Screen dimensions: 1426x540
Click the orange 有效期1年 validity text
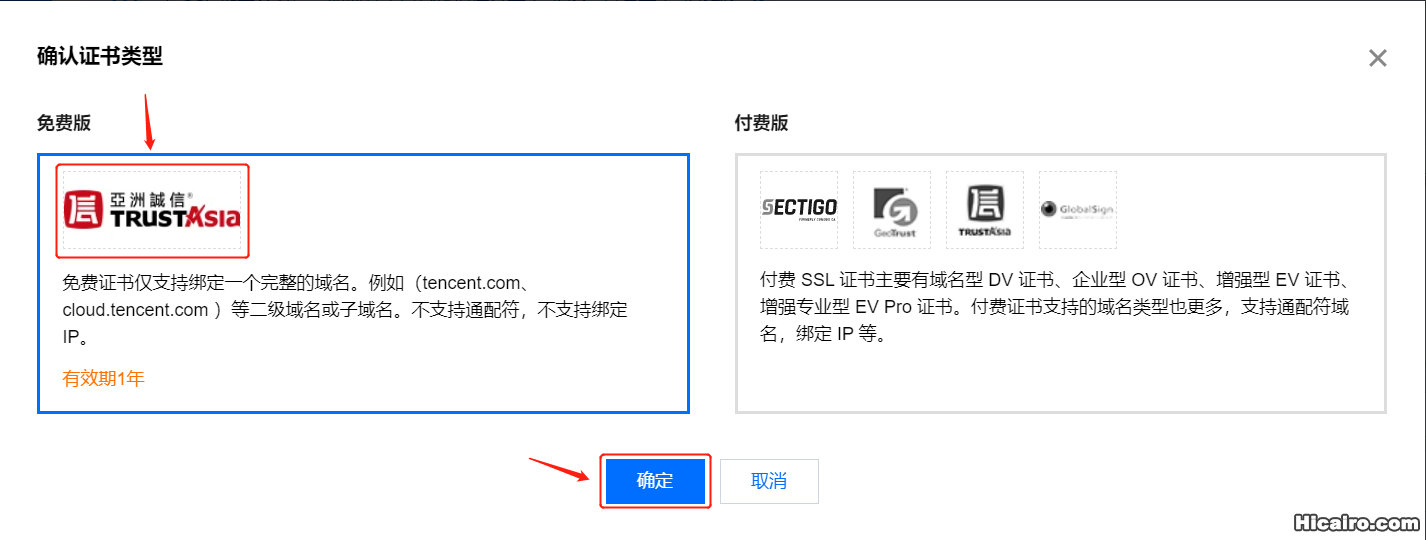104,379
